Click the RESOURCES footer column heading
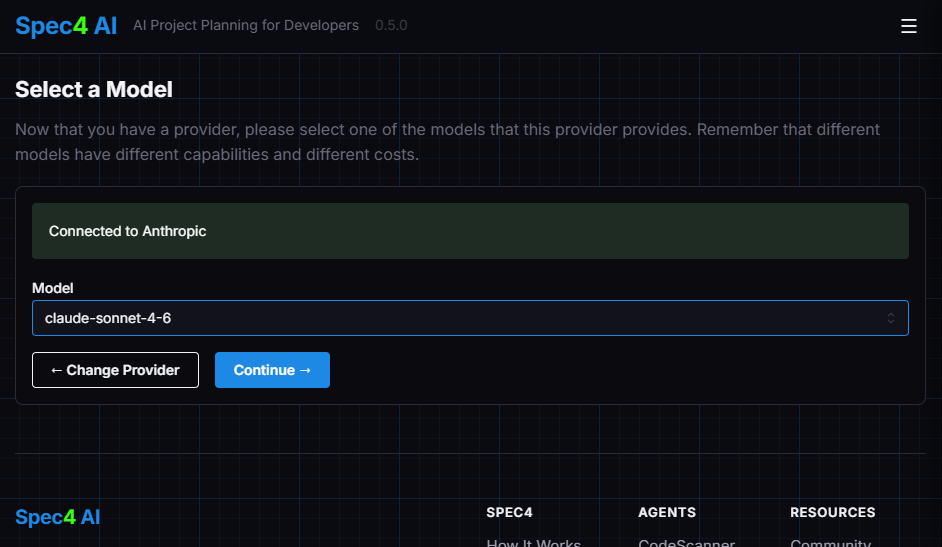The image size is (942, 547). point(833,512)
